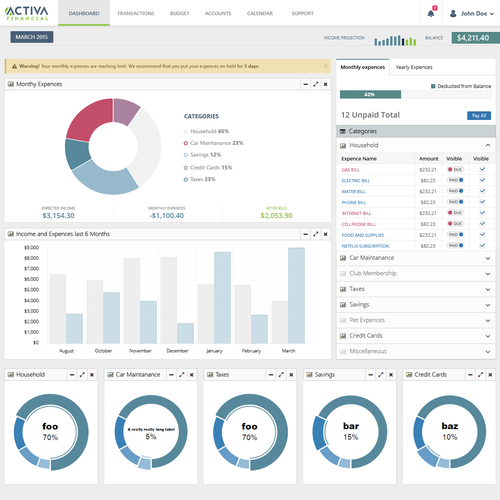This screenshot has height=500, width=500.
Task: Open the Transactions menu item
Action: 136,13
